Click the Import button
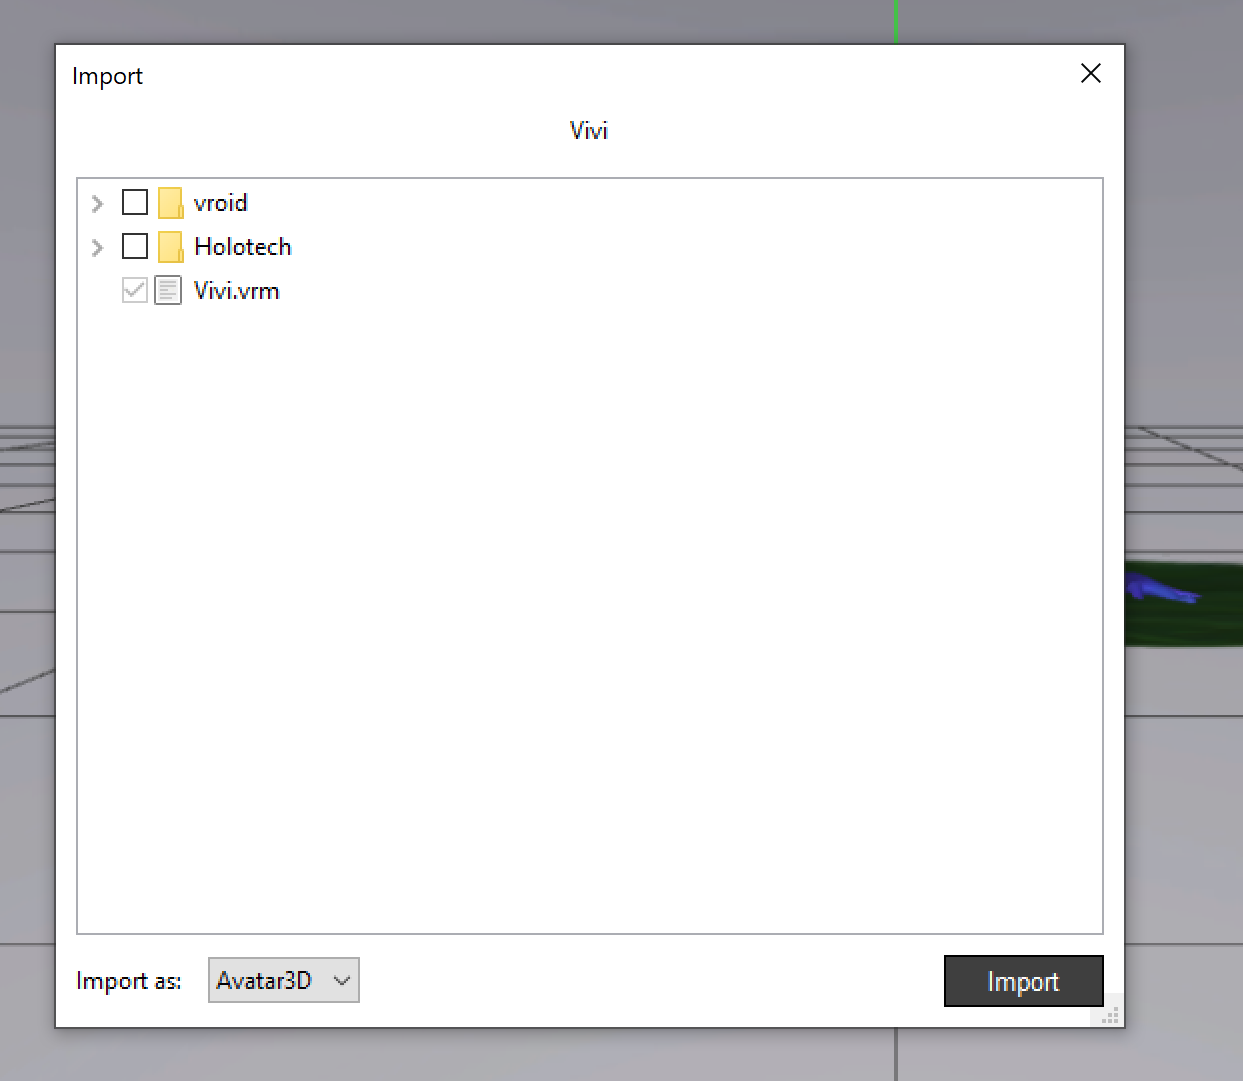 tap(1023, 981)
